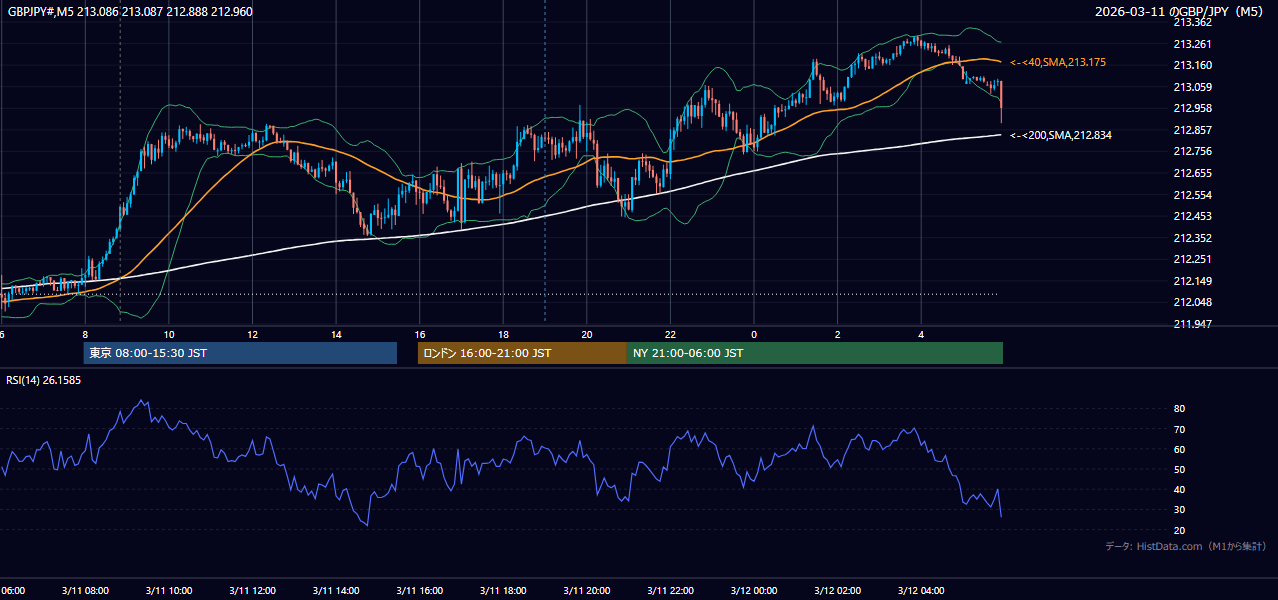This screenshot has height=600, width=1278.
Task: Click the 212.453 price axis label
Action: coord(1192,216)
